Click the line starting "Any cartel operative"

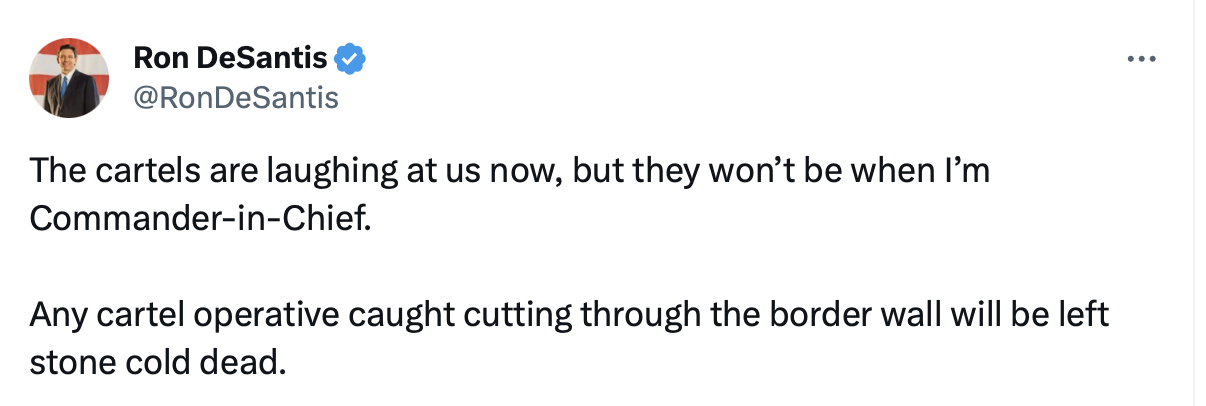click(570, 315)
